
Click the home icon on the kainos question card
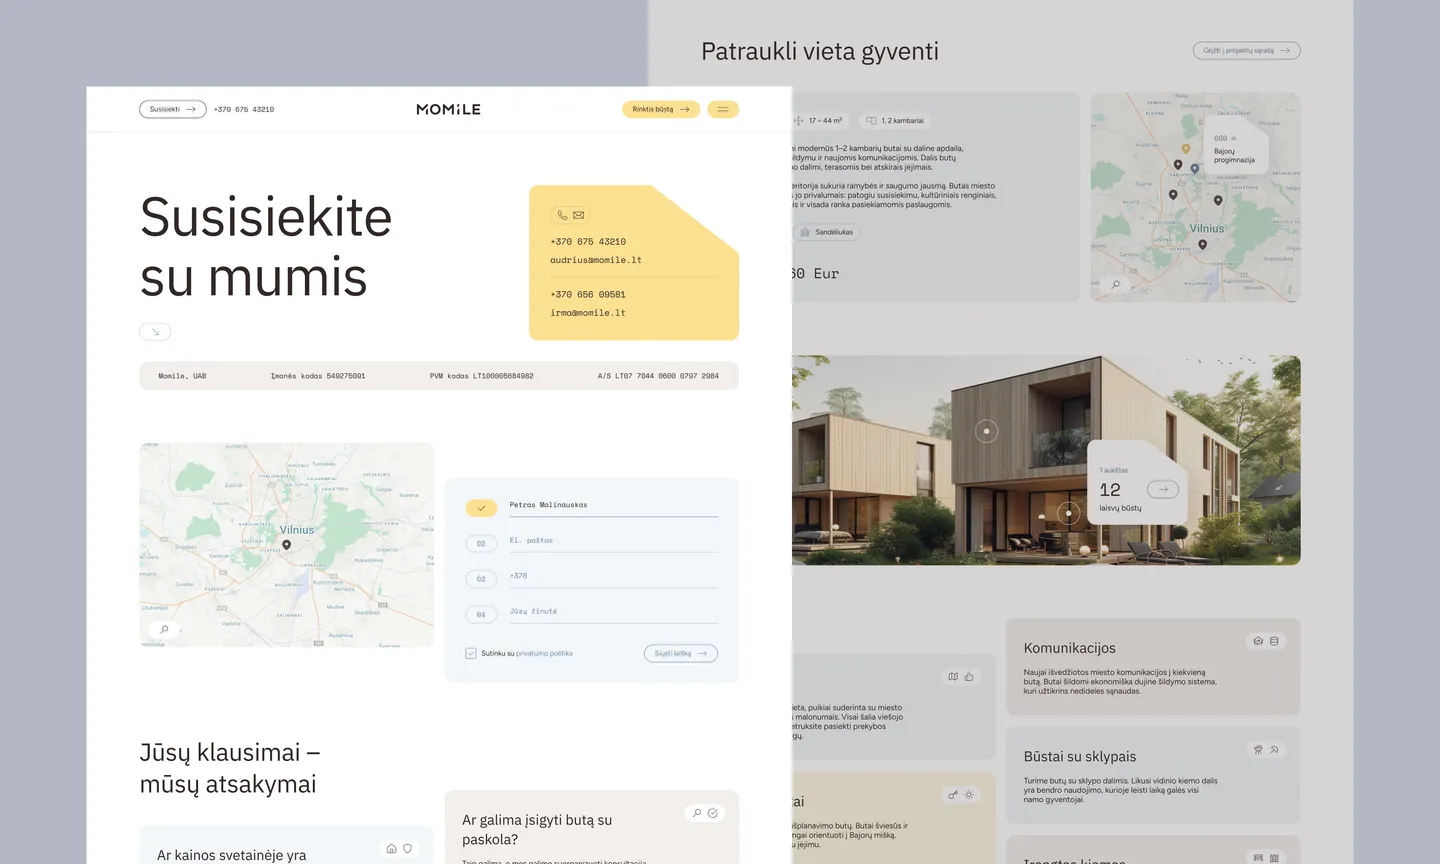(x=391, y=849)
